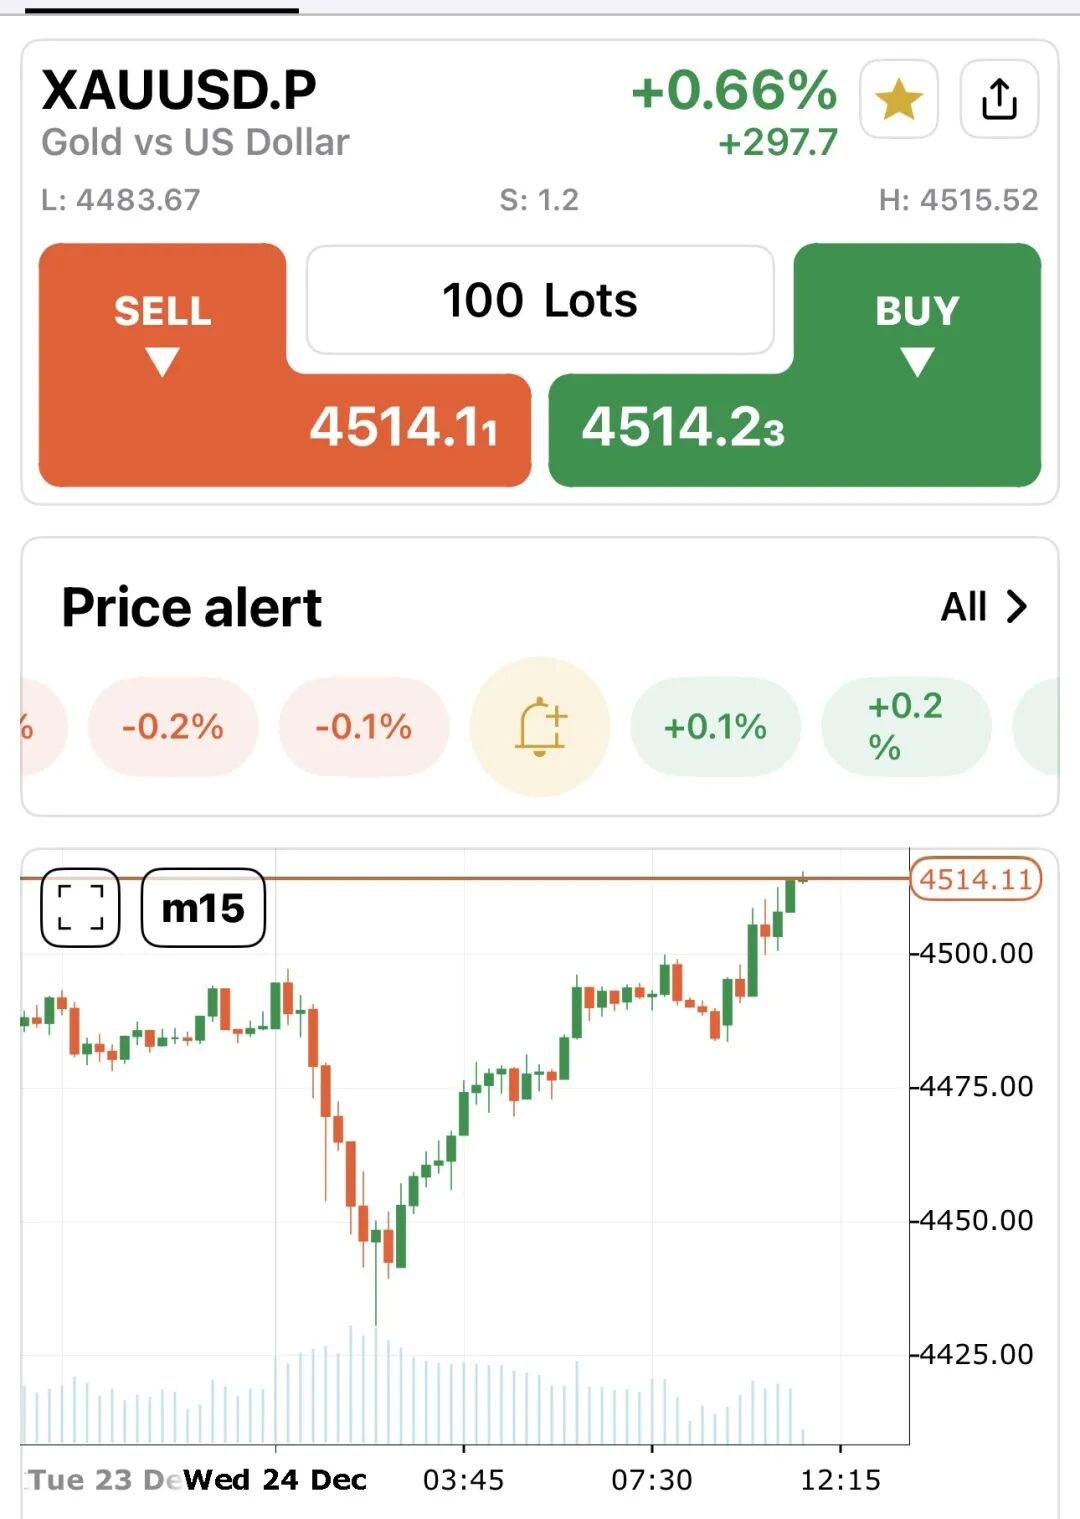Expand chart to fullscreen icon
1080x1519 pixels.
(x=80, y=907)
